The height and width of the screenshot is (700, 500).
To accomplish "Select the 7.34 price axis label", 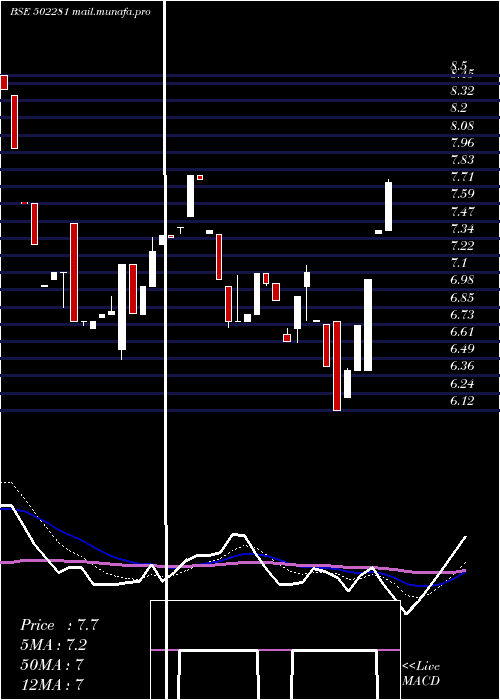I will 462,229.
